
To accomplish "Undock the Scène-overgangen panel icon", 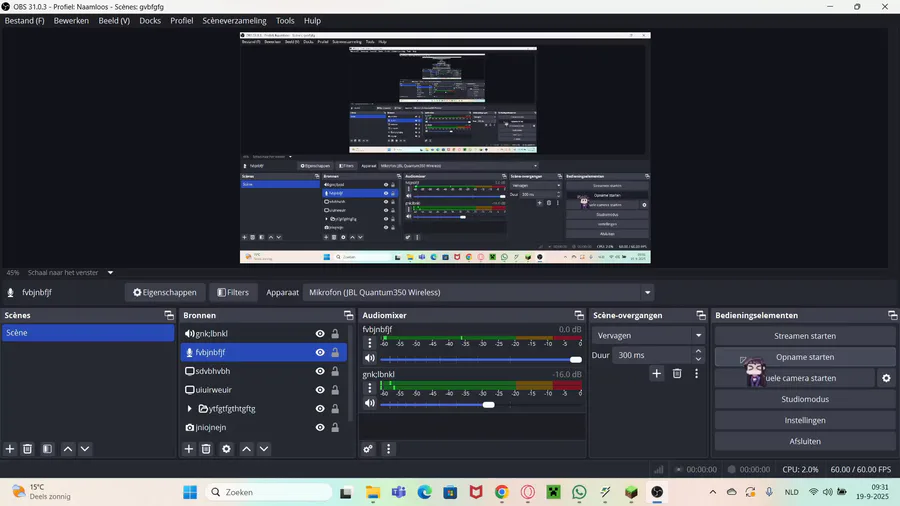I will click(x=701, y=315).
